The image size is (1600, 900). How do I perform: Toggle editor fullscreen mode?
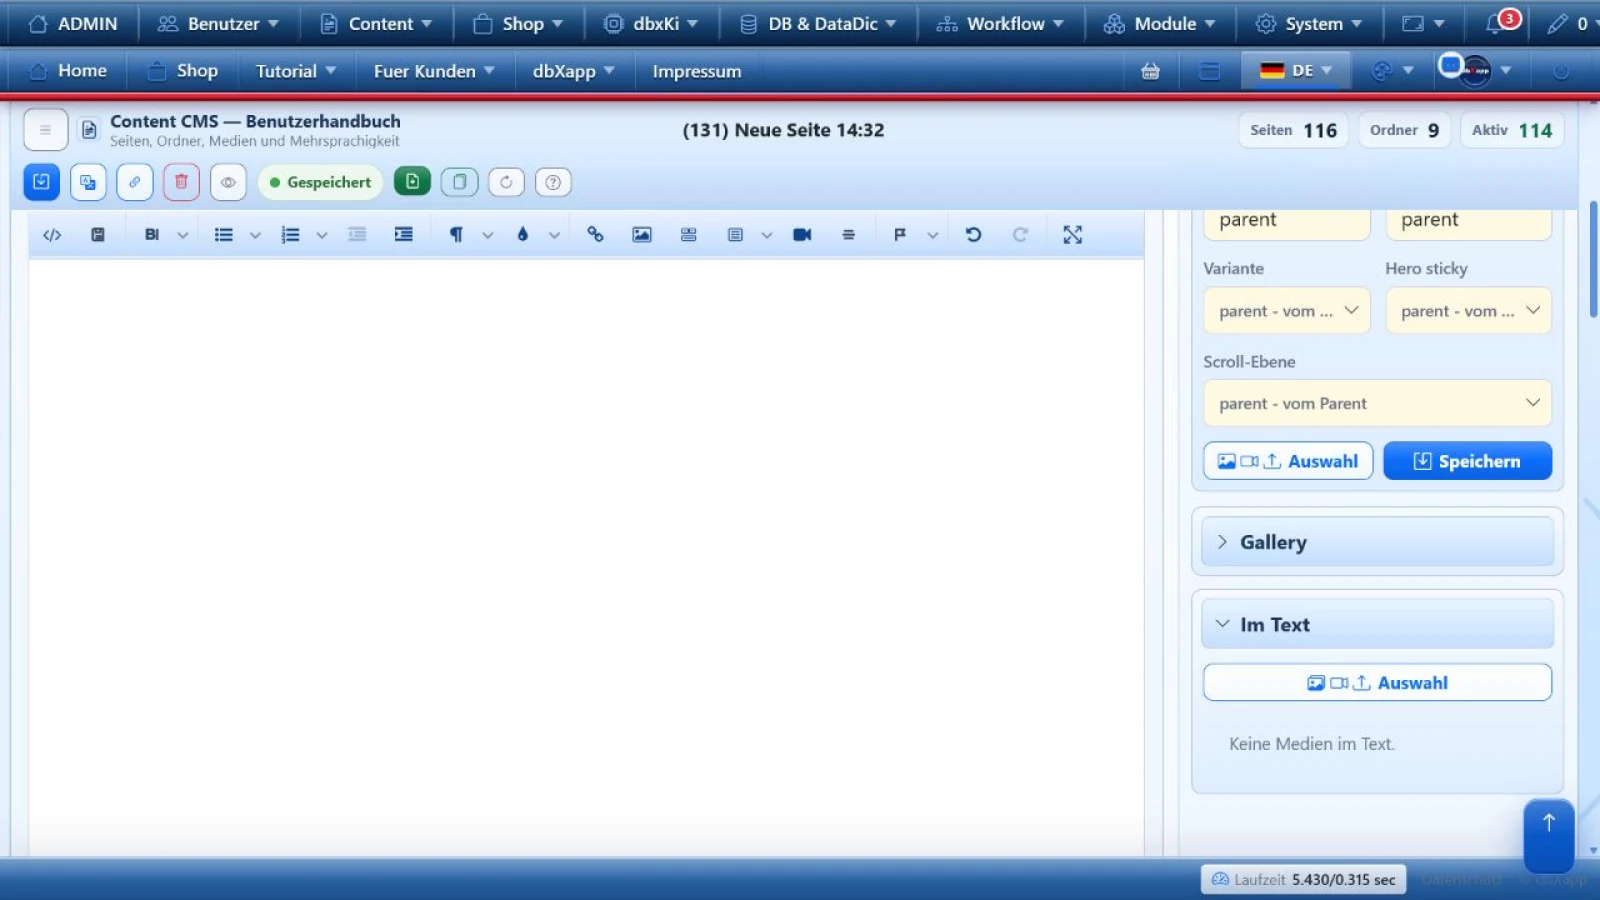click(1072, 235)
